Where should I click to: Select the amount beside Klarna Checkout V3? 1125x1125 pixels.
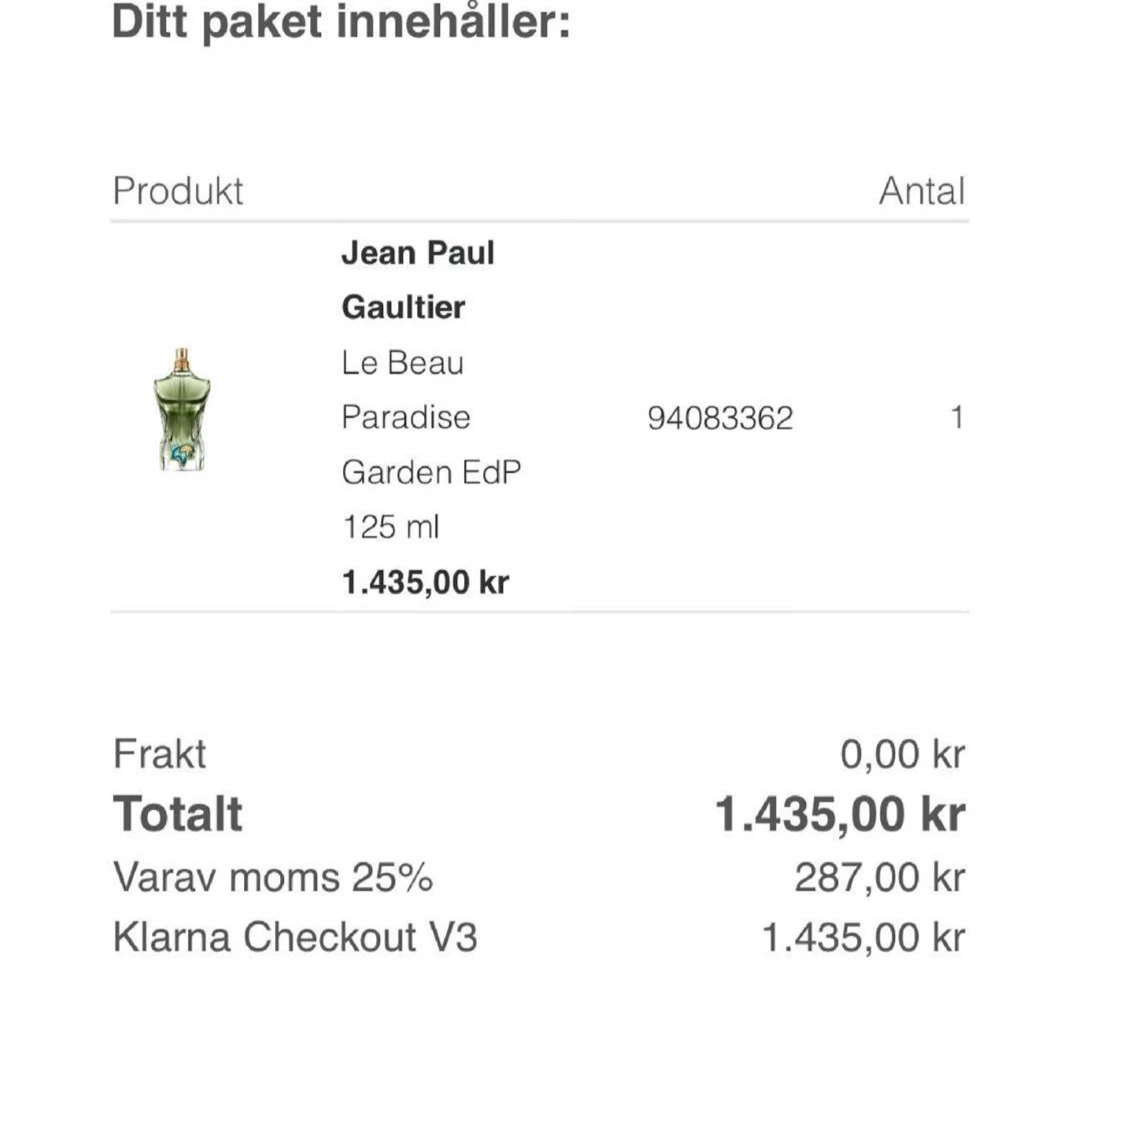[863, 937]
